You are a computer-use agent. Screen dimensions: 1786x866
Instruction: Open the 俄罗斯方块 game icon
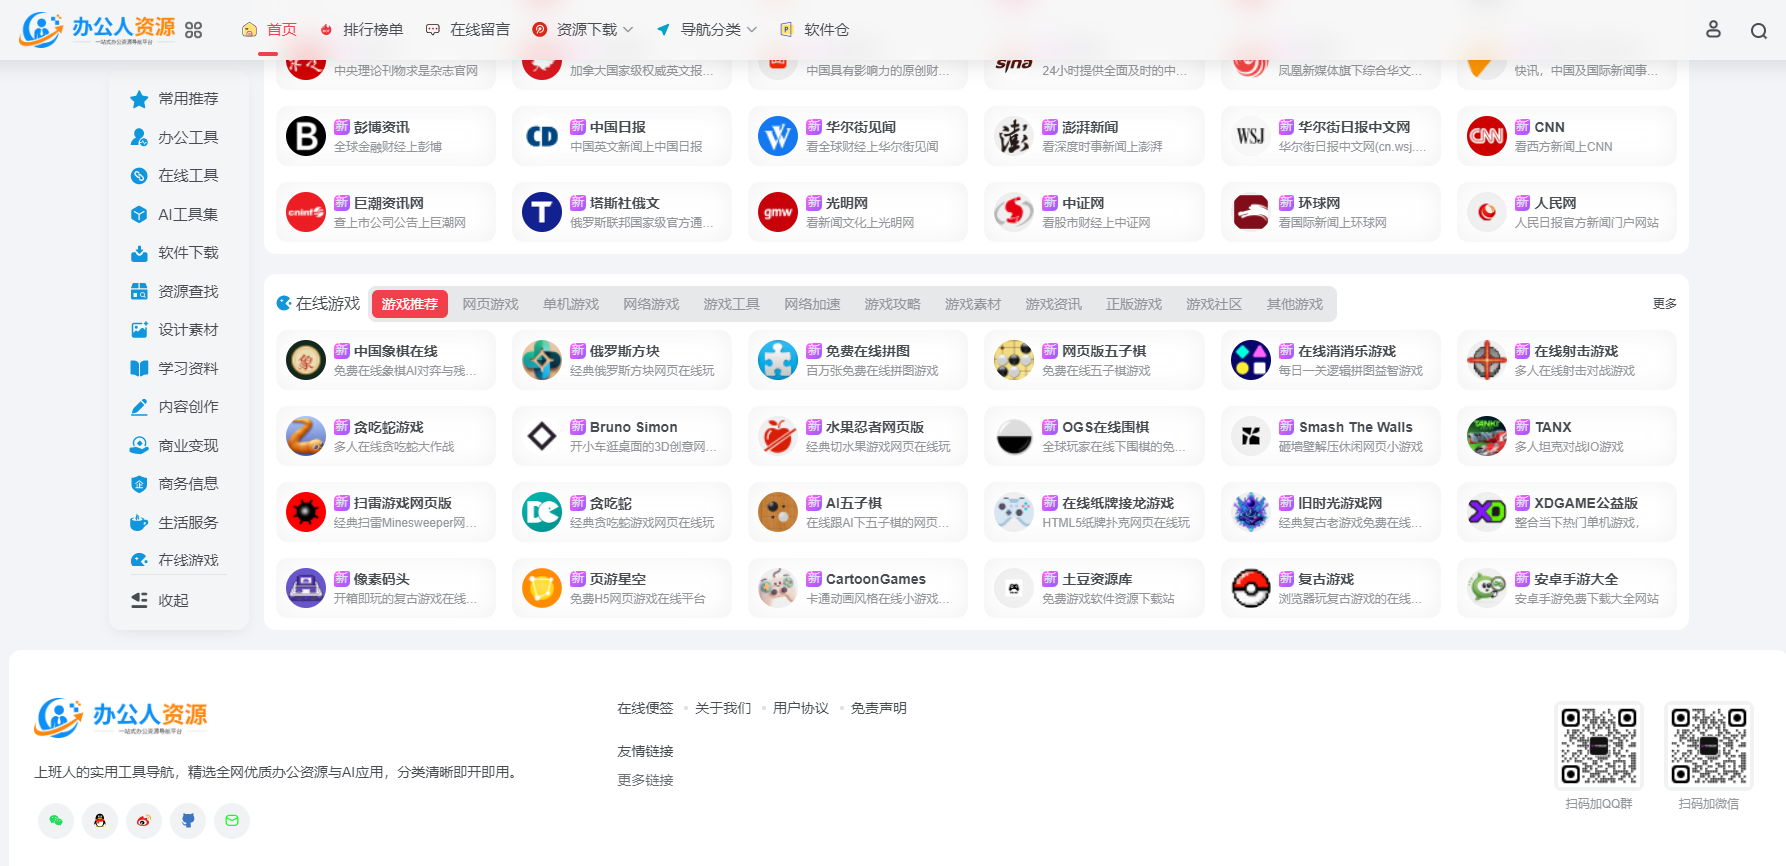[542, 360]
